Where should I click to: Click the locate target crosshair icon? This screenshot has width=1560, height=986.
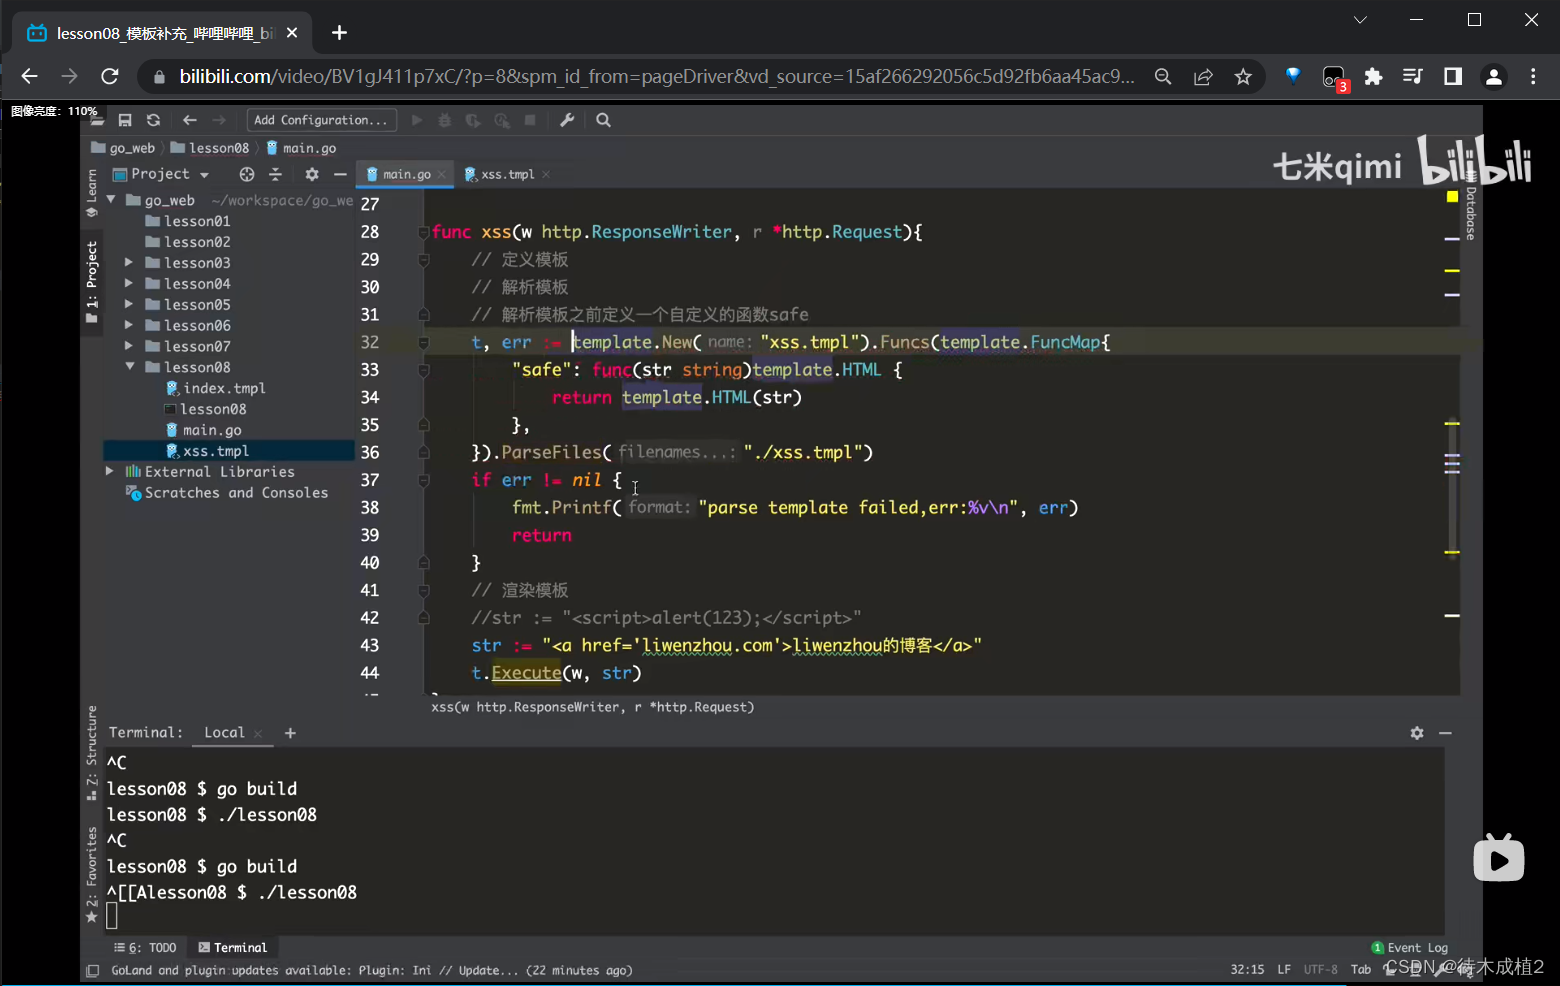click(x=247, y=174)
